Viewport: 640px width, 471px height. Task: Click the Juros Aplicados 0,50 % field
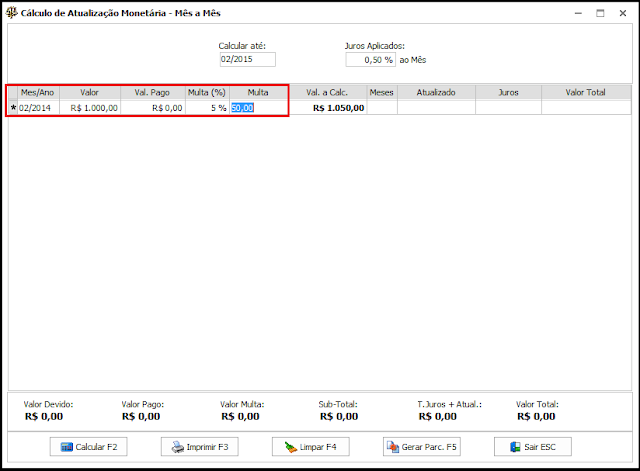[x=370, y=60]
